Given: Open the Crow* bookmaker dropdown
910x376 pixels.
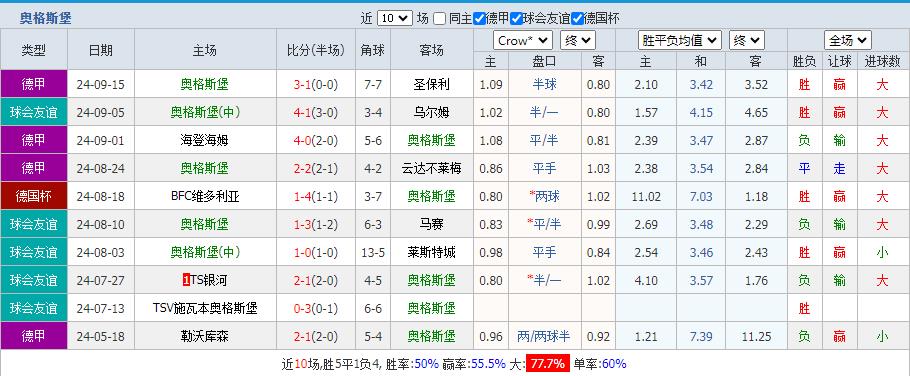Looking at the screenshot, I should coord(523,41).
